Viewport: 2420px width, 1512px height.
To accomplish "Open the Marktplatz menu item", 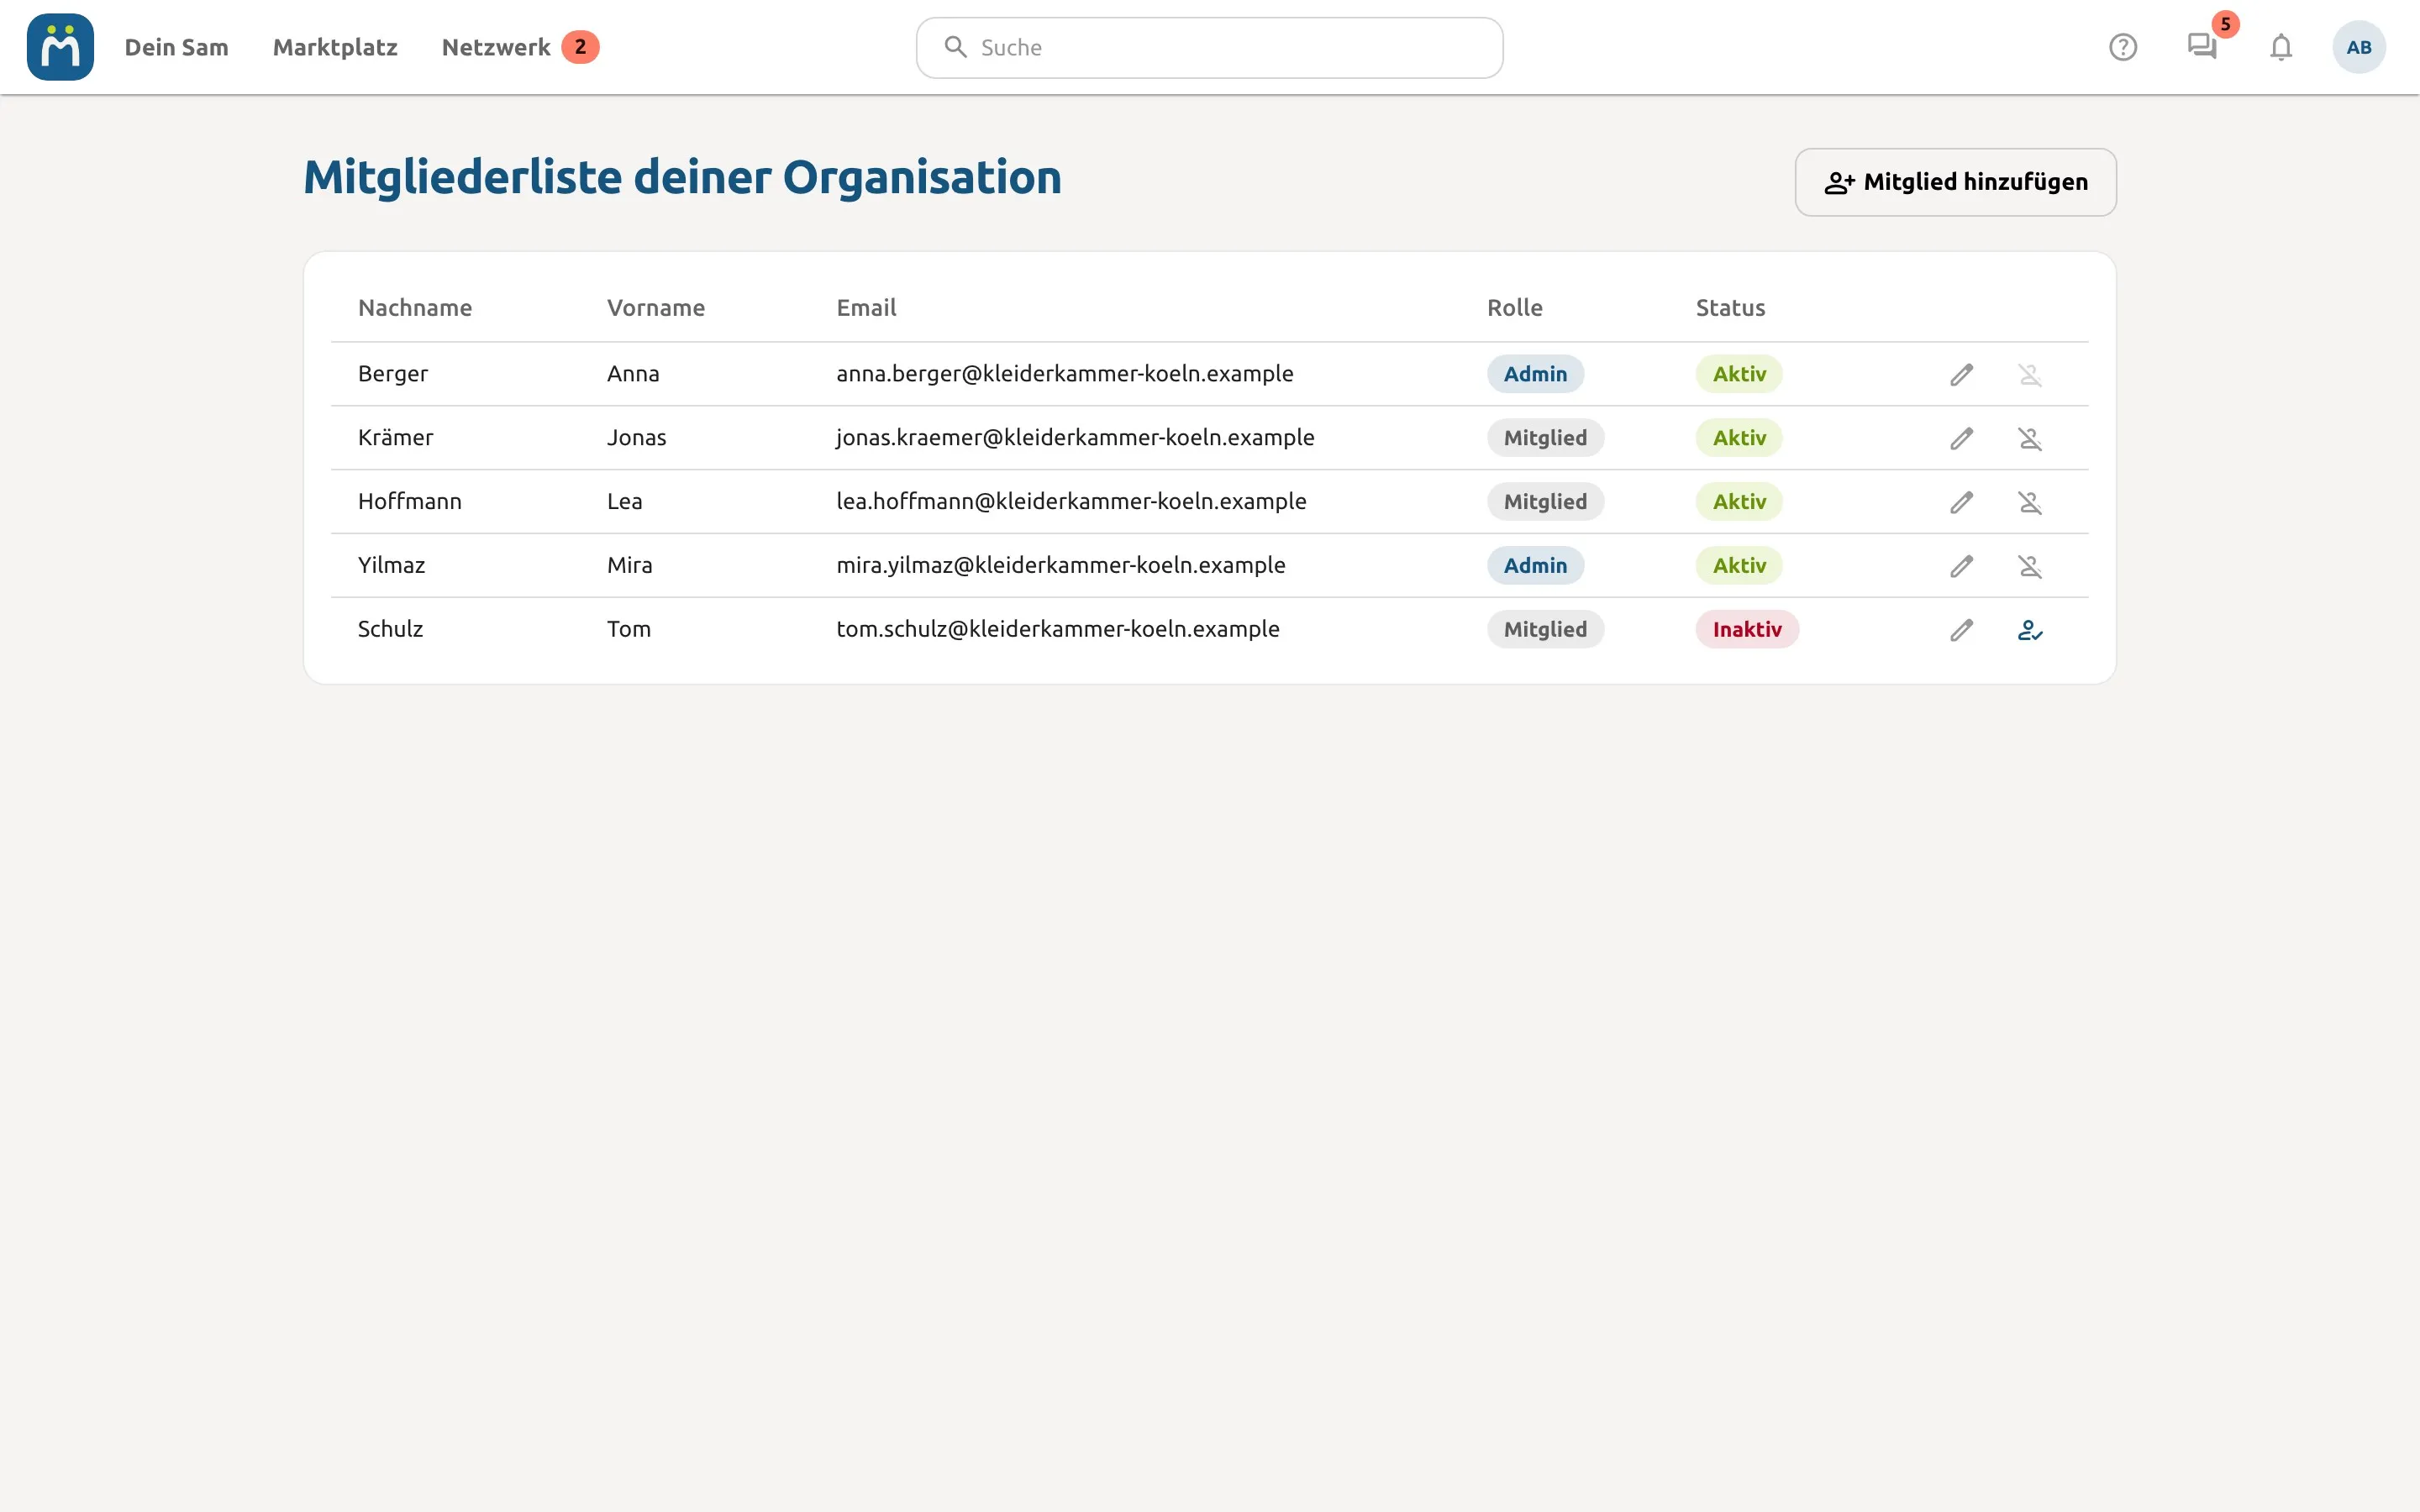I will tap(335, 47).
